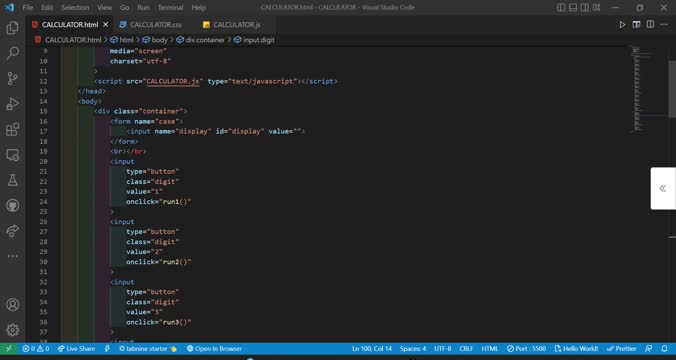Screen dimensions: 676x360
Task: Open the GitHub icon in activity bar
Action: click(13, 206)
